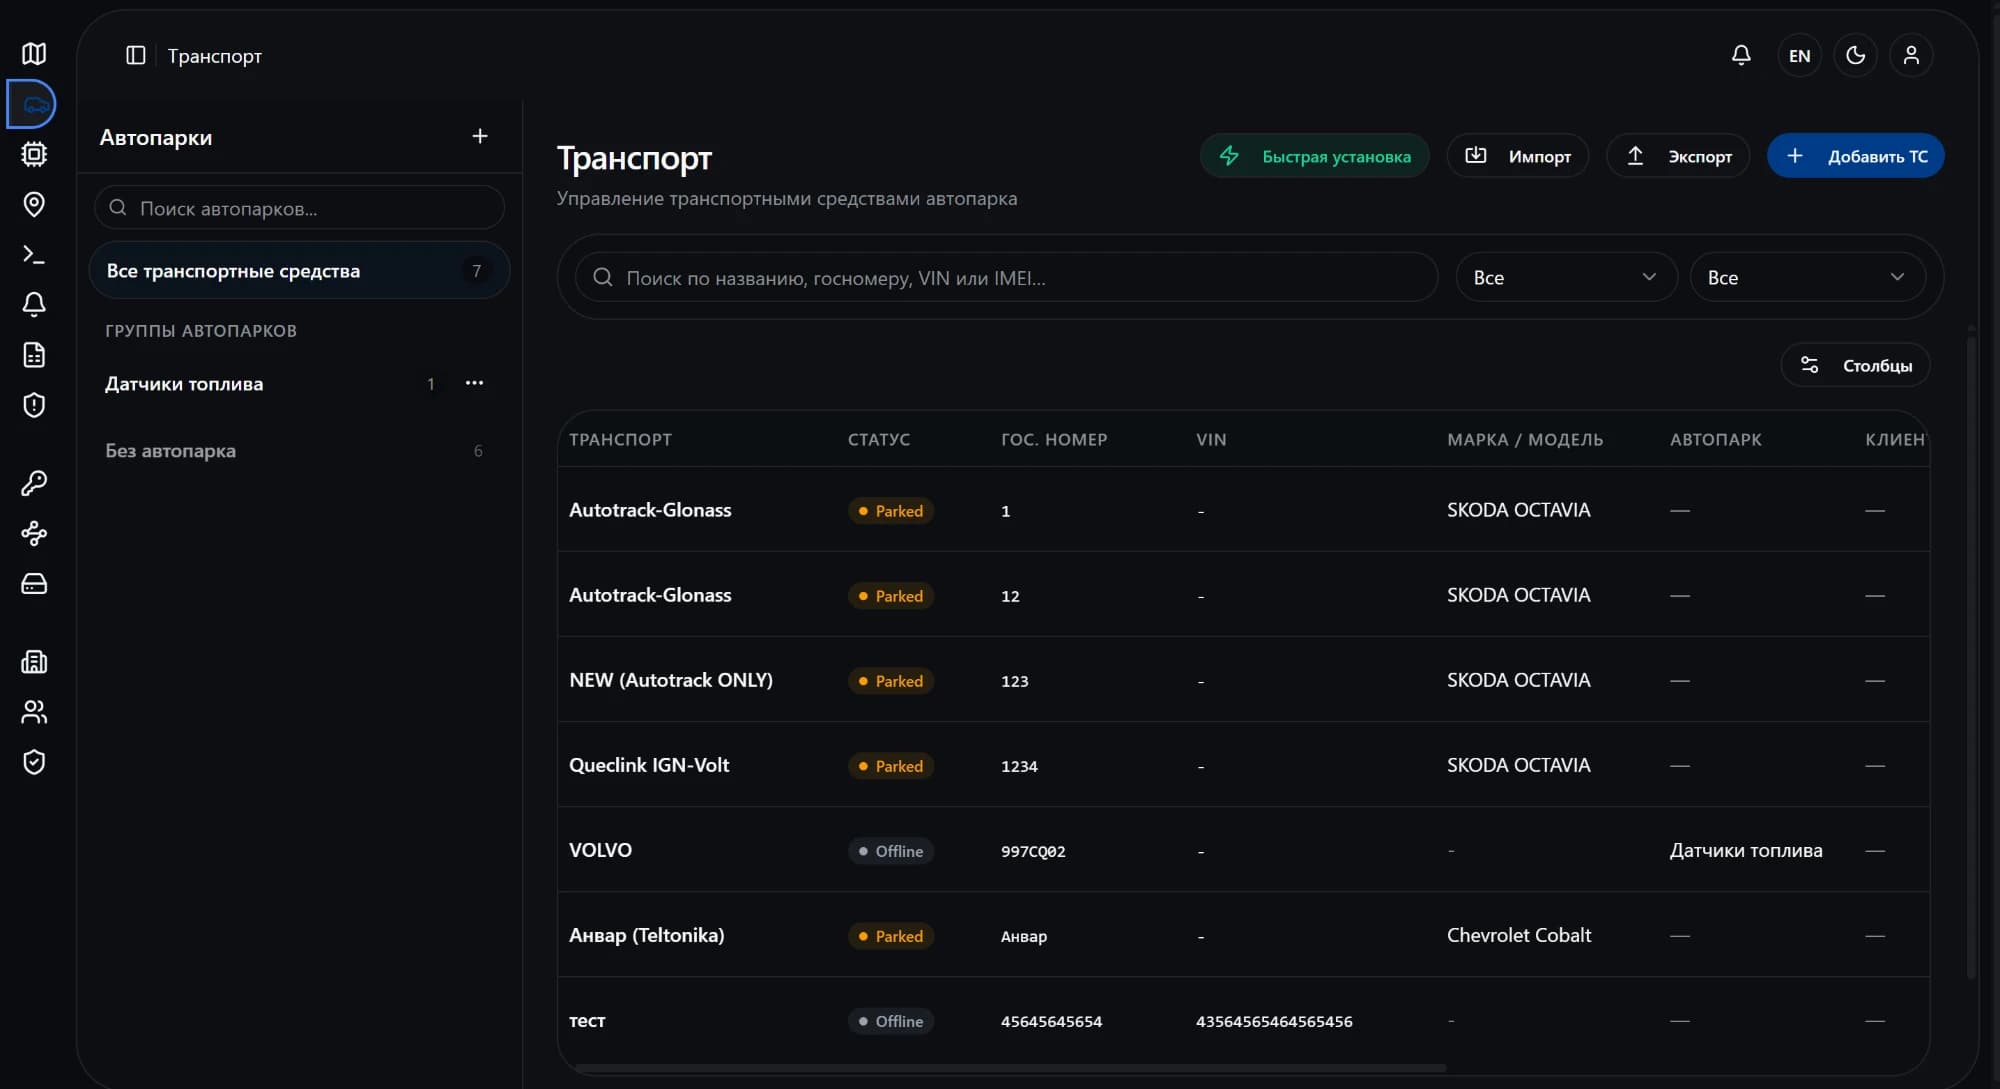The width and height of the screenshot is (2000, 1089).
Task: Click Экспорт button
Action: pos(1678,156)
